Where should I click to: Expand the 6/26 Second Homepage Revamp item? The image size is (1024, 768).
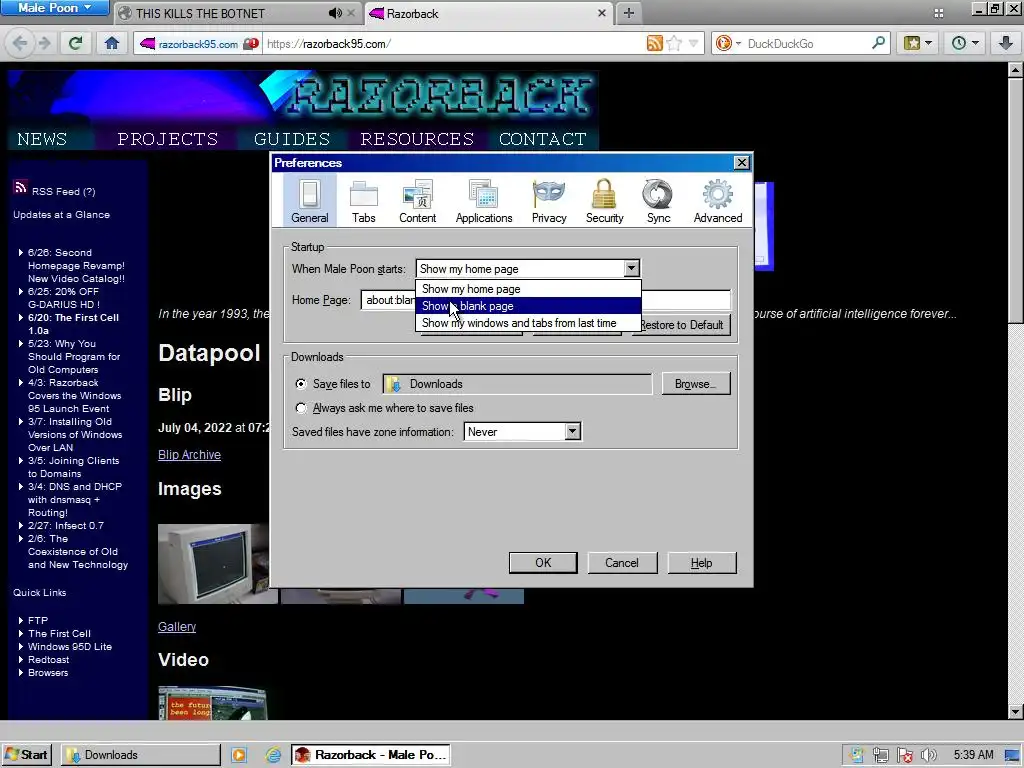pos(21,253)
